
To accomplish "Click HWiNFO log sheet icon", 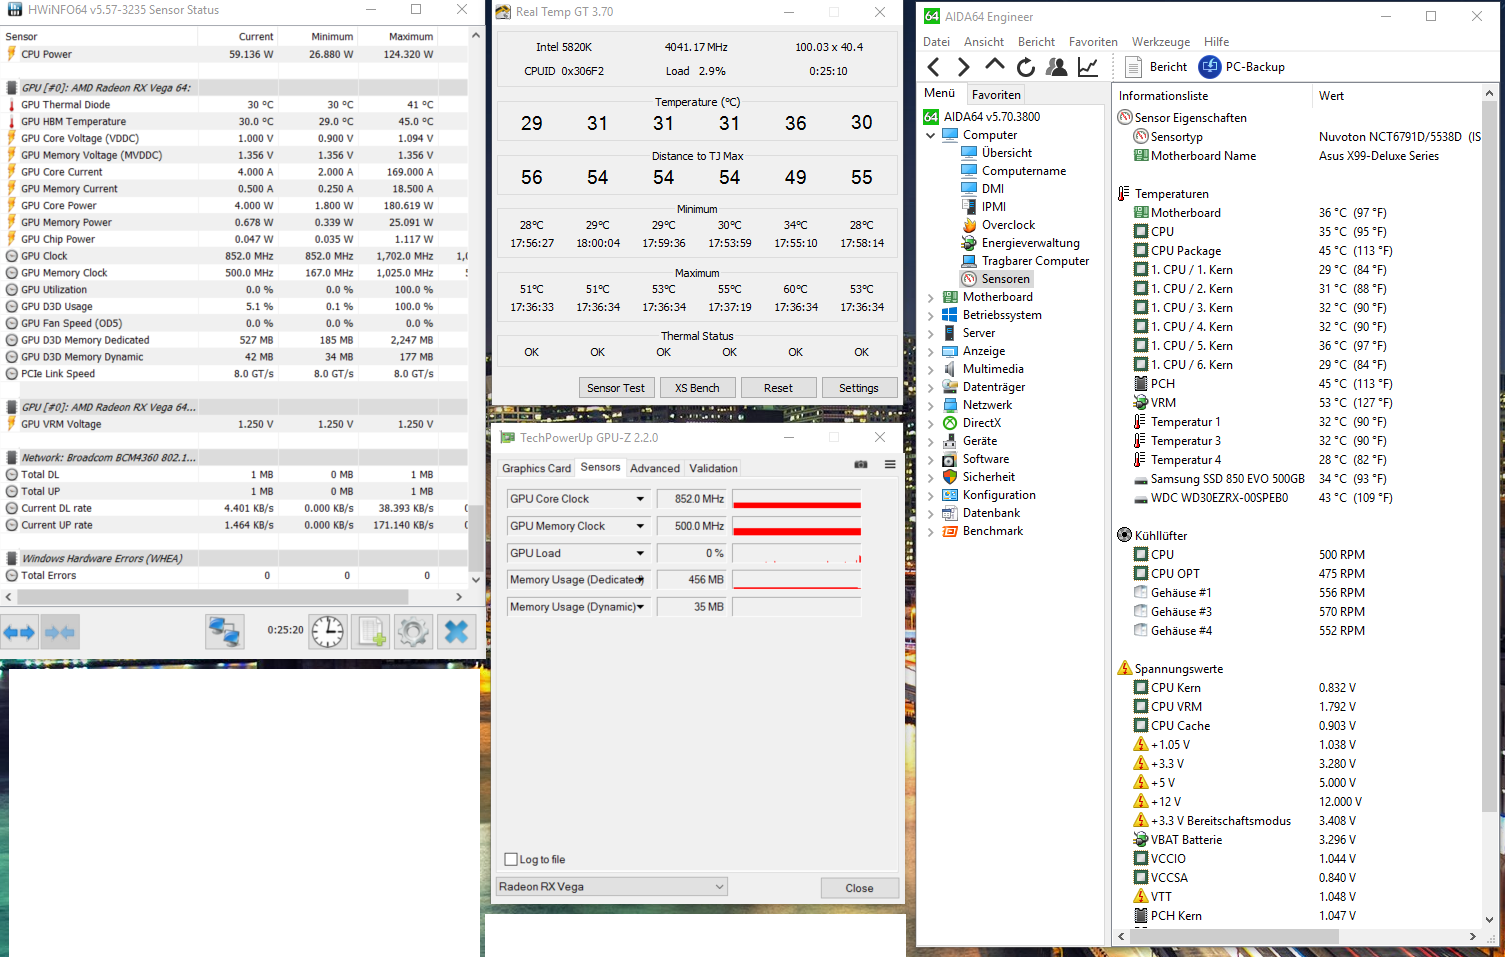I will tap(371, 631).
